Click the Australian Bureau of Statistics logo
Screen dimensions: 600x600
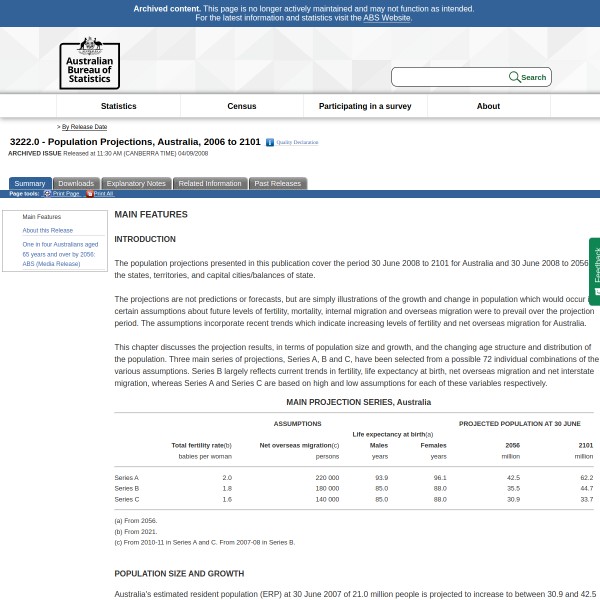click(x=89, y=63)
